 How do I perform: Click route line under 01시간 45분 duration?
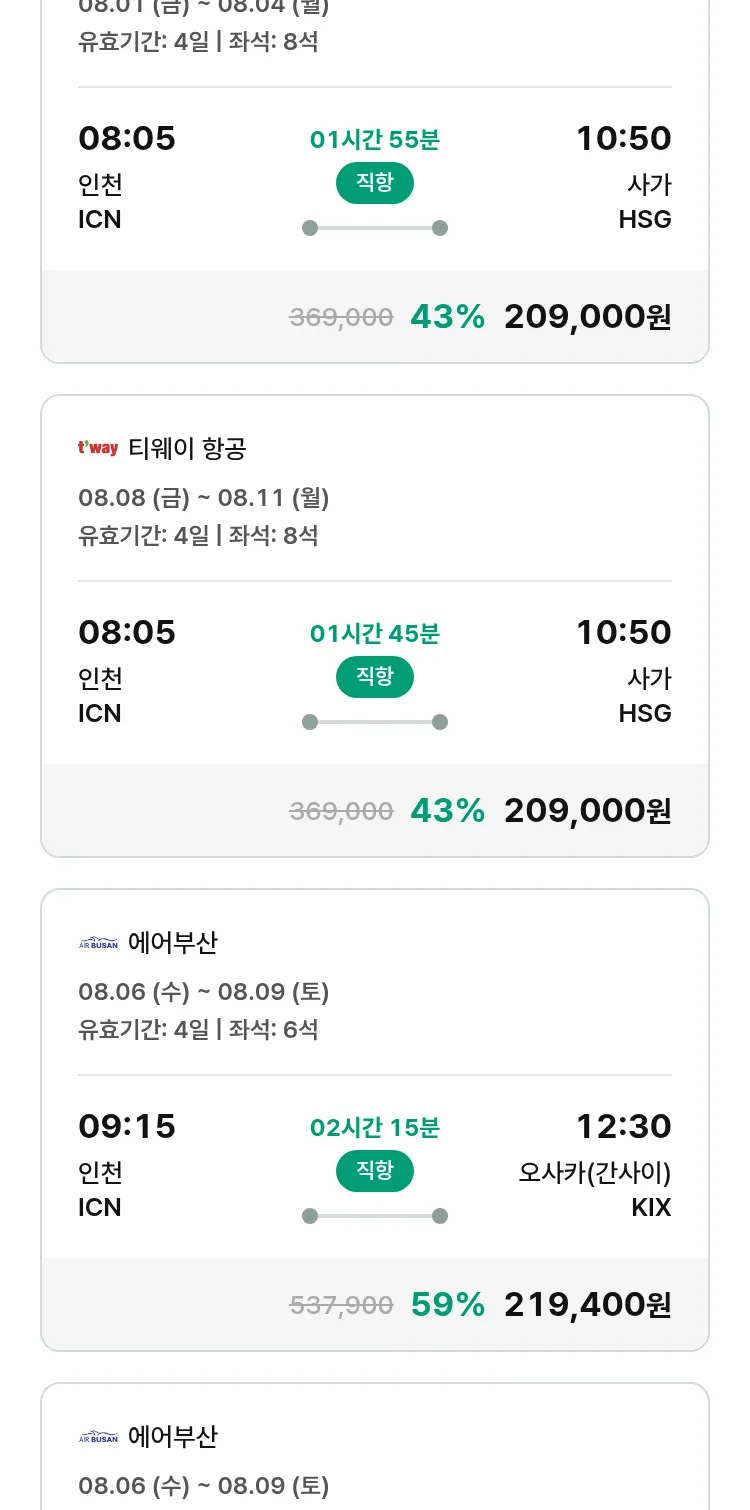374,722
